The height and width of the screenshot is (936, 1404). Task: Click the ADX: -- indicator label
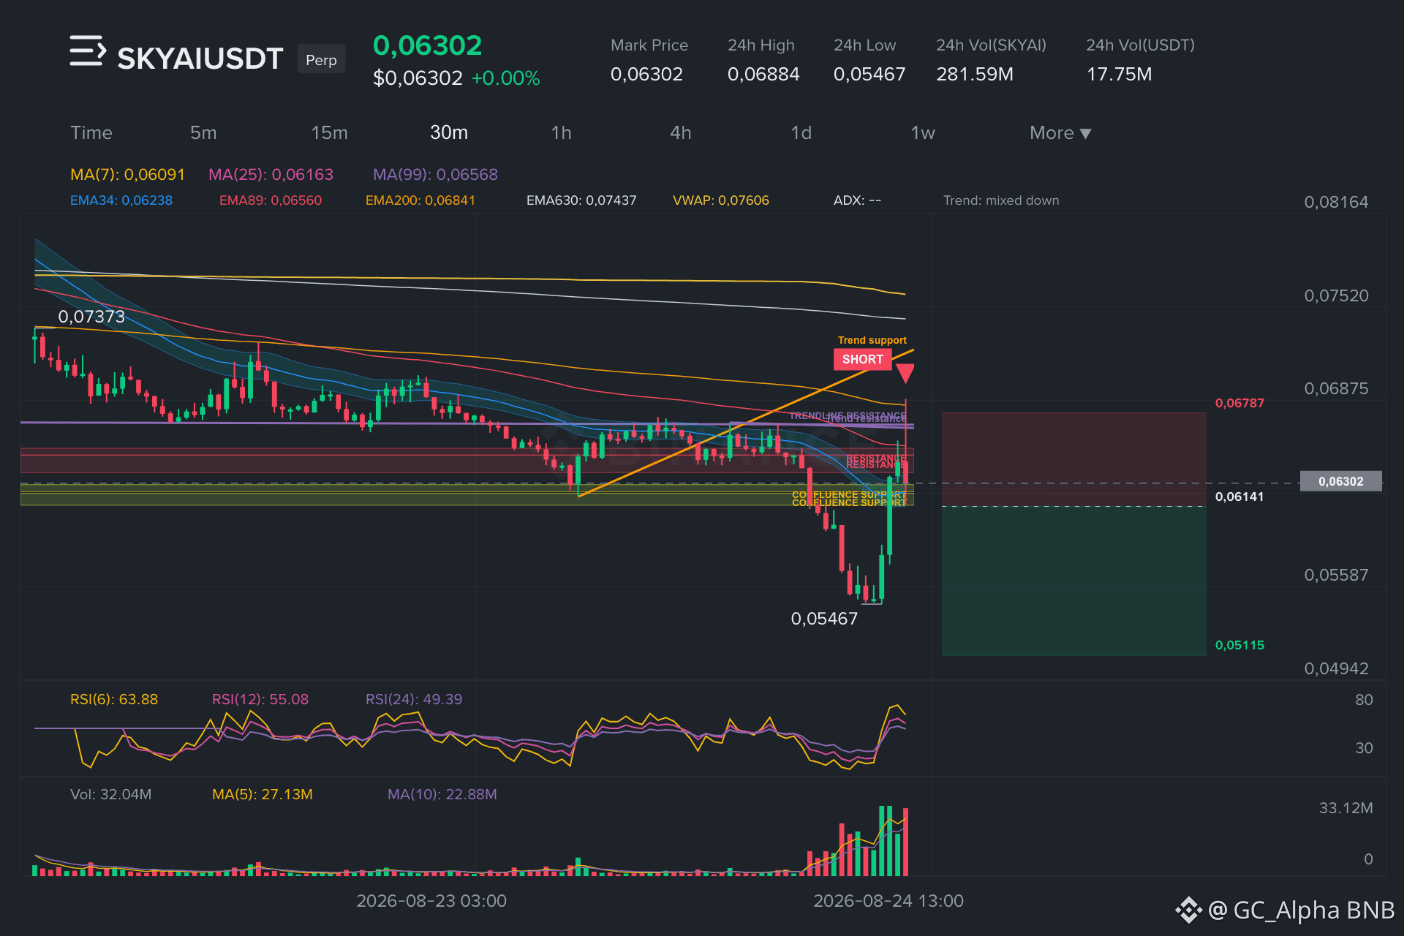pyautogui.click(x=857, y=200)
